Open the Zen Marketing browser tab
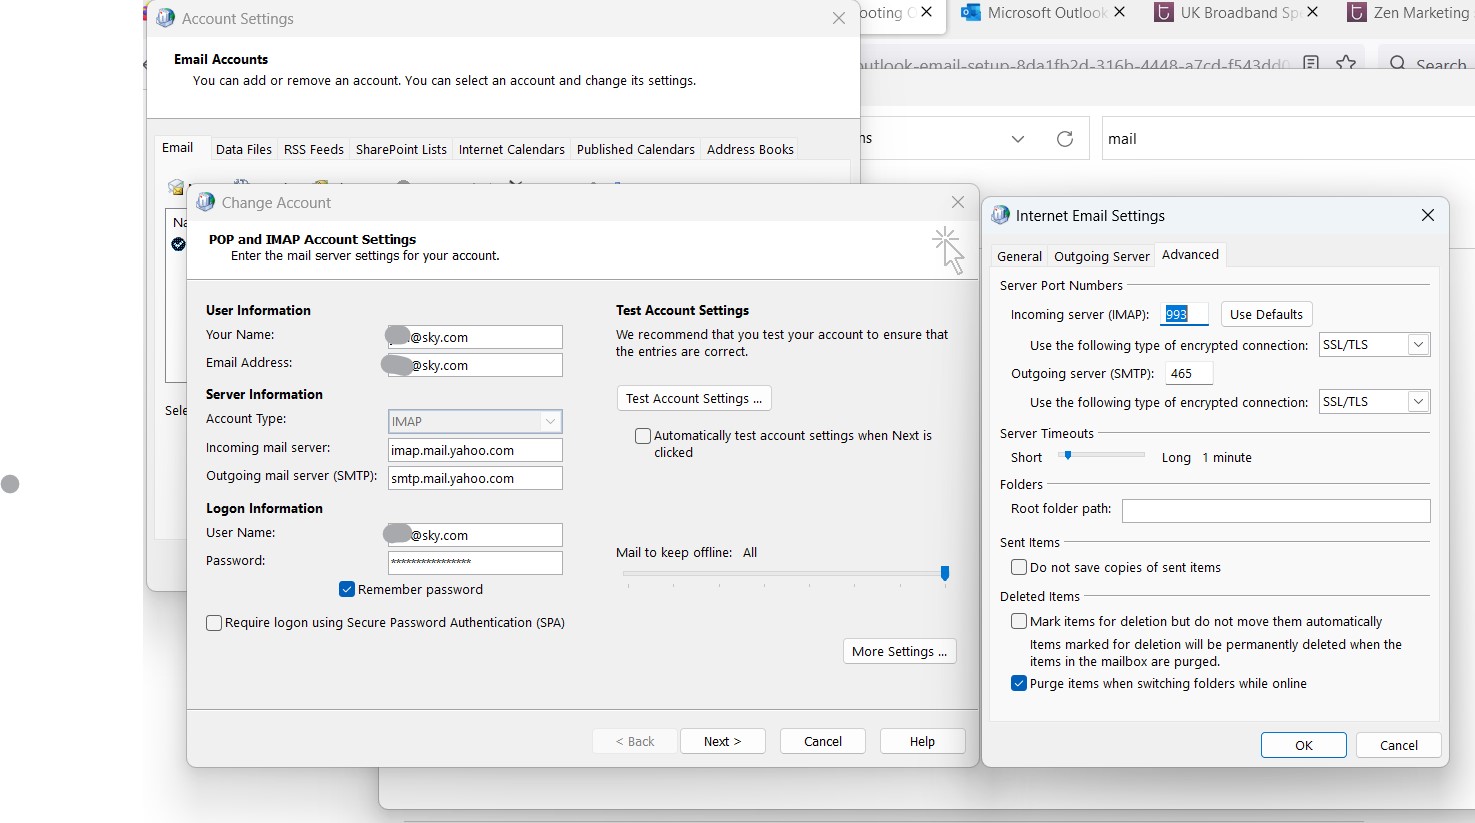Screen dimensions: 1475x823 coord(1408,13)
